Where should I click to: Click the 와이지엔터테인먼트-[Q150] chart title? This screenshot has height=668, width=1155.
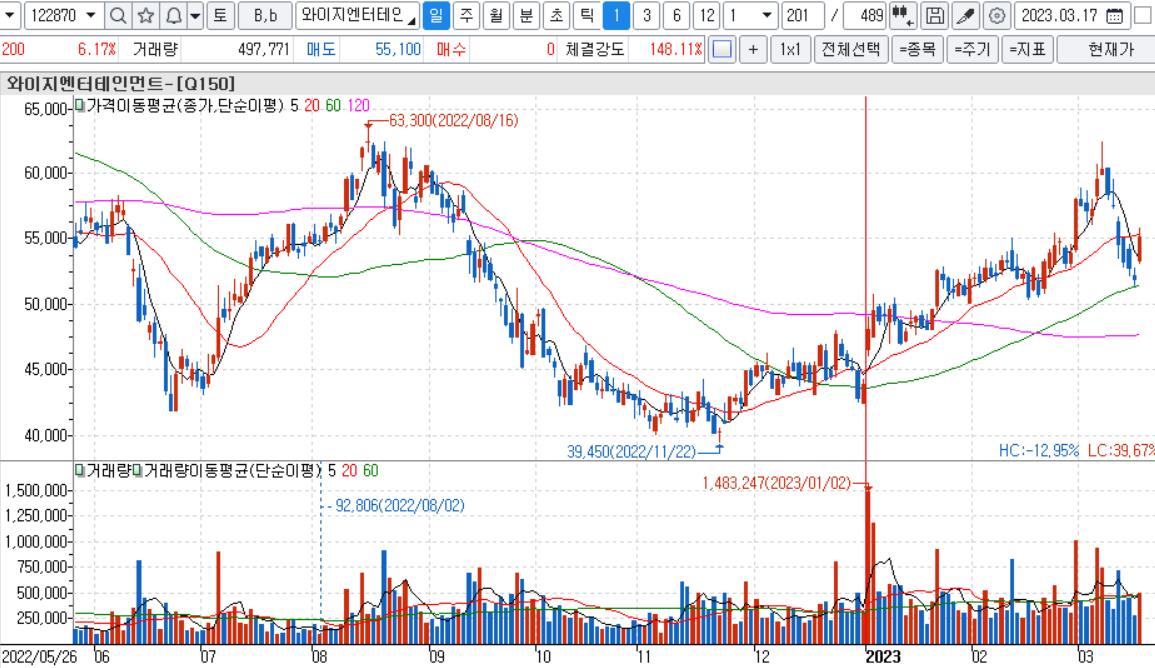click(121, 83)
